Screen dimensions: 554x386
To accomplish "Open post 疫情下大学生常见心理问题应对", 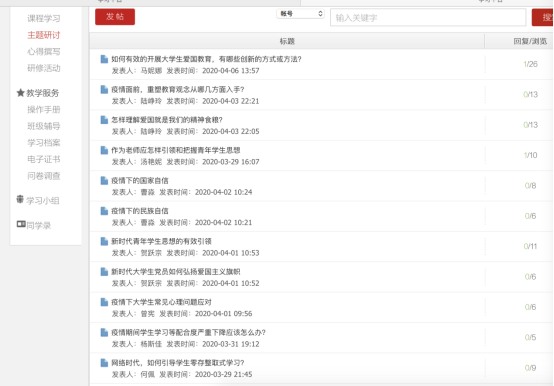I will [x=161, y=302].
